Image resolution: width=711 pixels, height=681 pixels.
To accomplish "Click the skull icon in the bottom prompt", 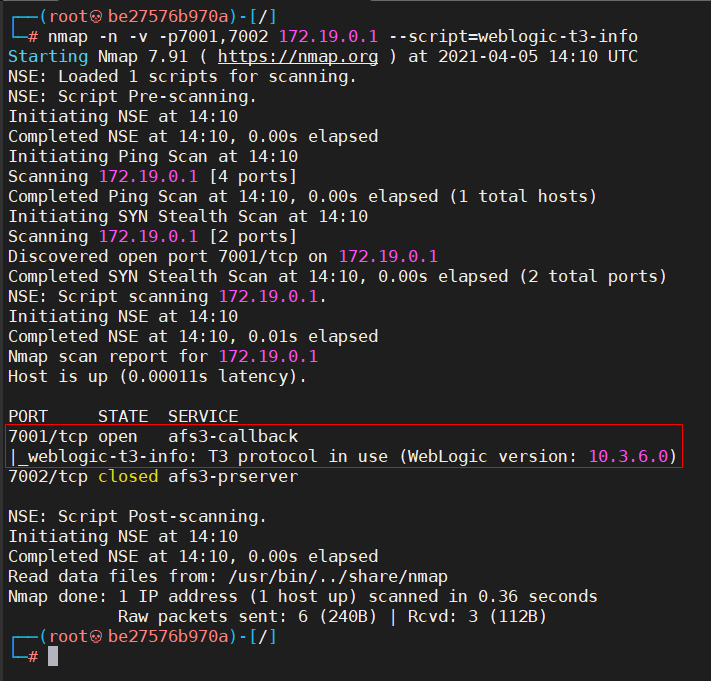I will (x=98, y=636).
